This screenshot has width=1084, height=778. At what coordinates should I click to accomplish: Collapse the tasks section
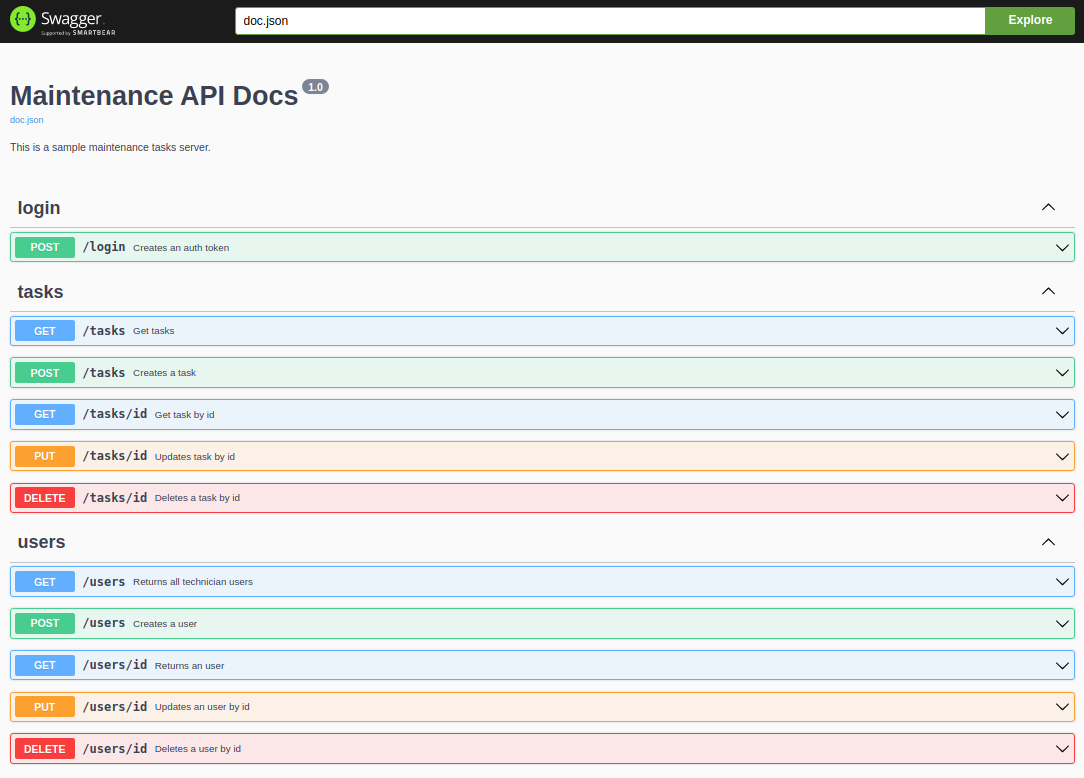pyautogui.click(x=1048, y=291)
